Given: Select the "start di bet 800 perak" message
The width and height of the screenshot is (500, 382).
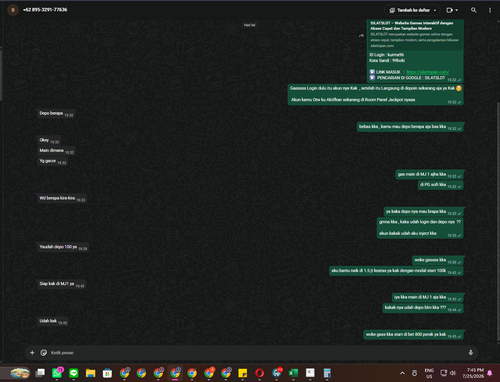Looking at the screenshot, I should (413, 335).
